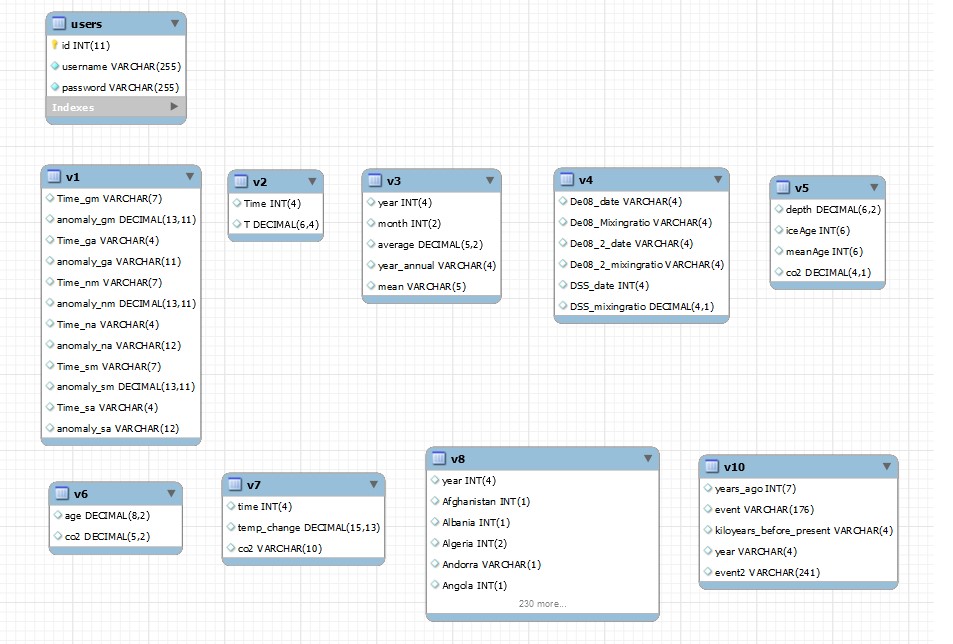
Task: Select the users table title
Action: pos(86,24)
